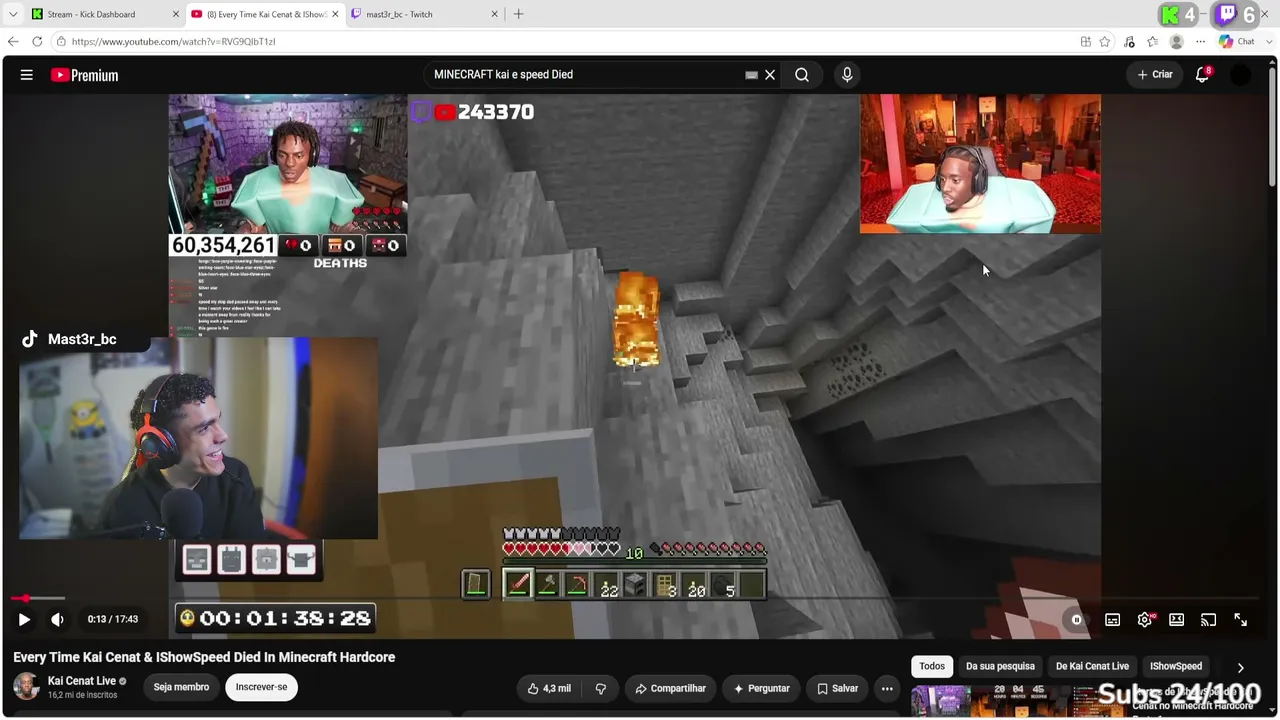Cast the video to a TV

tap(1208, 620)
